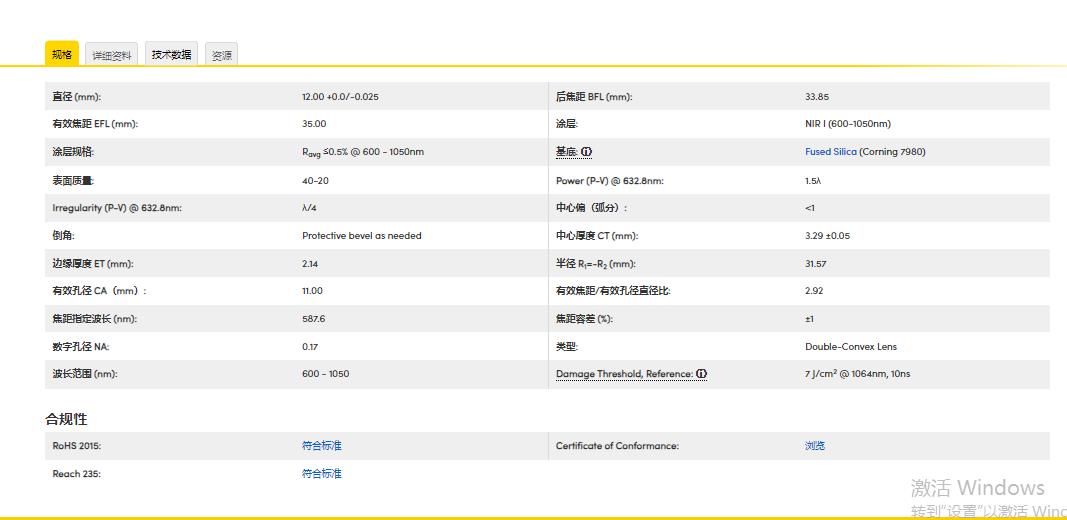Click the BFL value 33.85

point(816,97)
